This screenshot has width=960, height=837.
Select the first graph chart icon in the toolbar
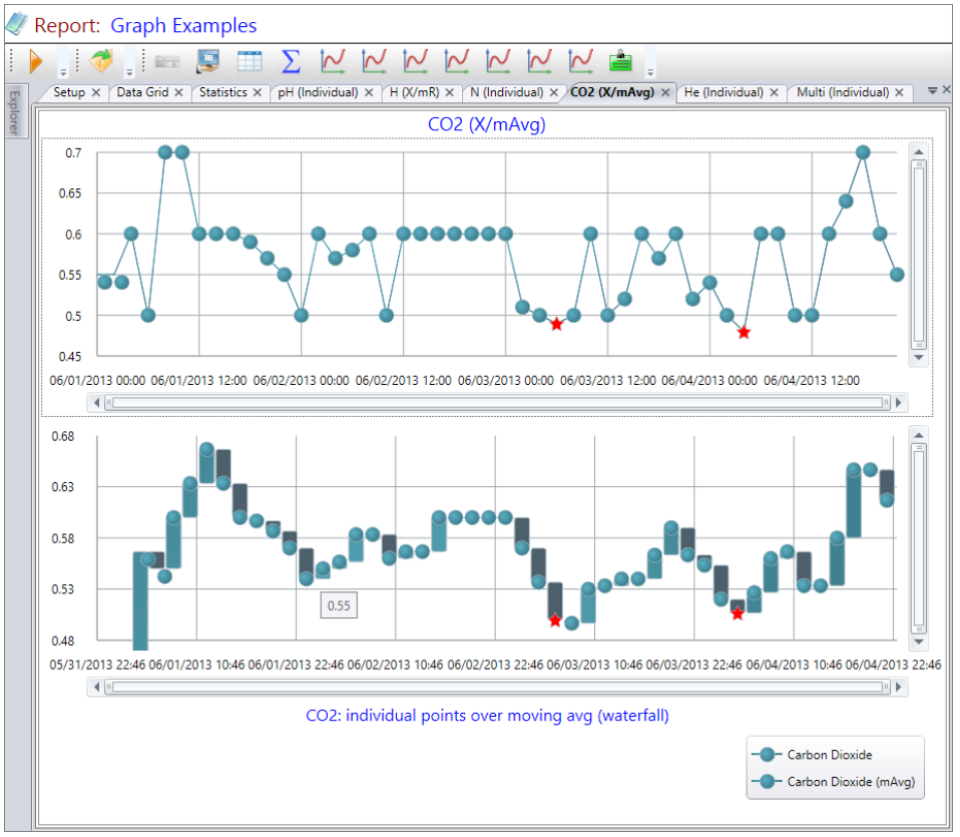332,60
